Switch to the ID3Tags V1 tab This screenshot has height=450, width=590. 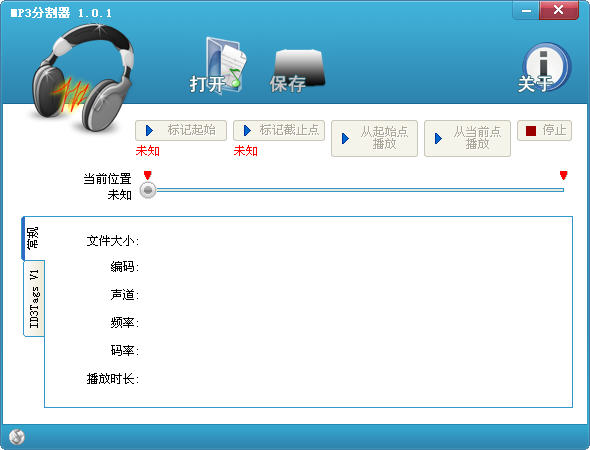34,298
